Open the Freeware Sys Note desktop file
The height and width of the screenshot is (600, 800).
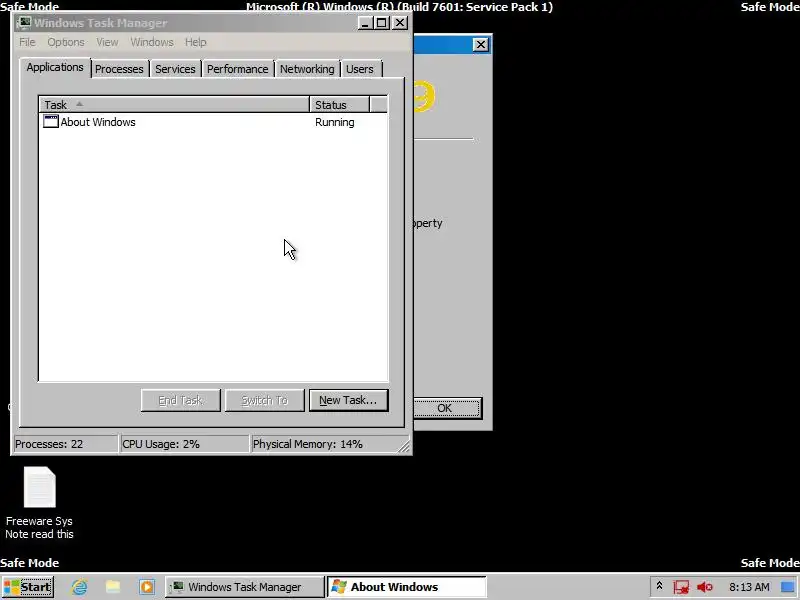pos(39,503)
